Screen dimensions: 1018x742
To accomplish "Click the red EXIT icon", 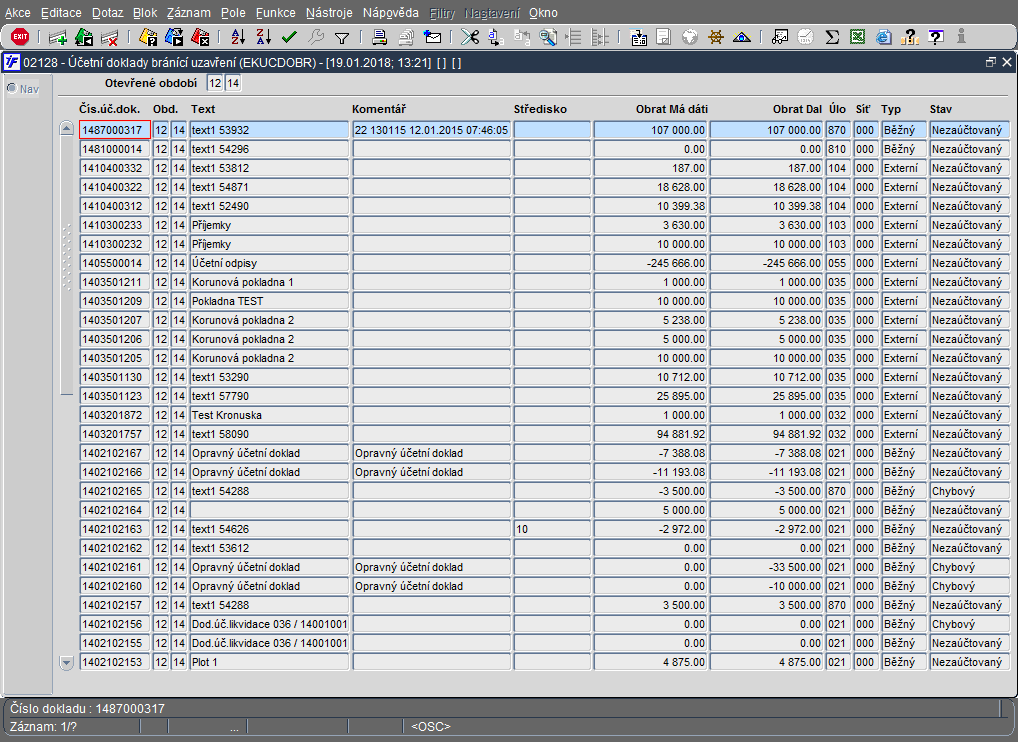I will pyautogui.click(x=20, y=37).
